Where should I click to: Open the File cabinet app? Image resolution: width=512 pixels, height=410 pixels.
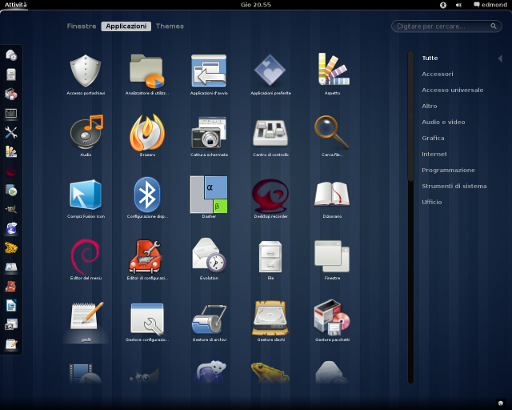tap(270, 256)
